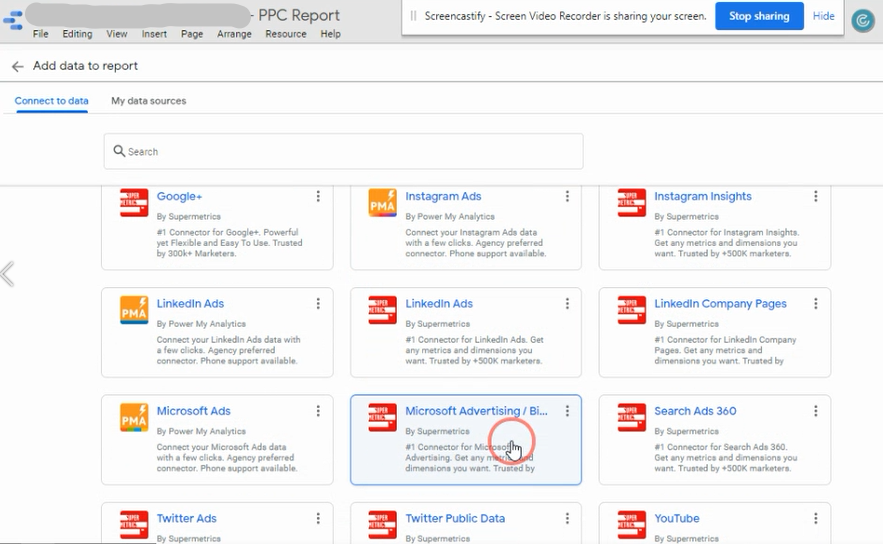Click the PPC Report title text
The width and height of the screenshot is (883, 544).
[299, 15]
